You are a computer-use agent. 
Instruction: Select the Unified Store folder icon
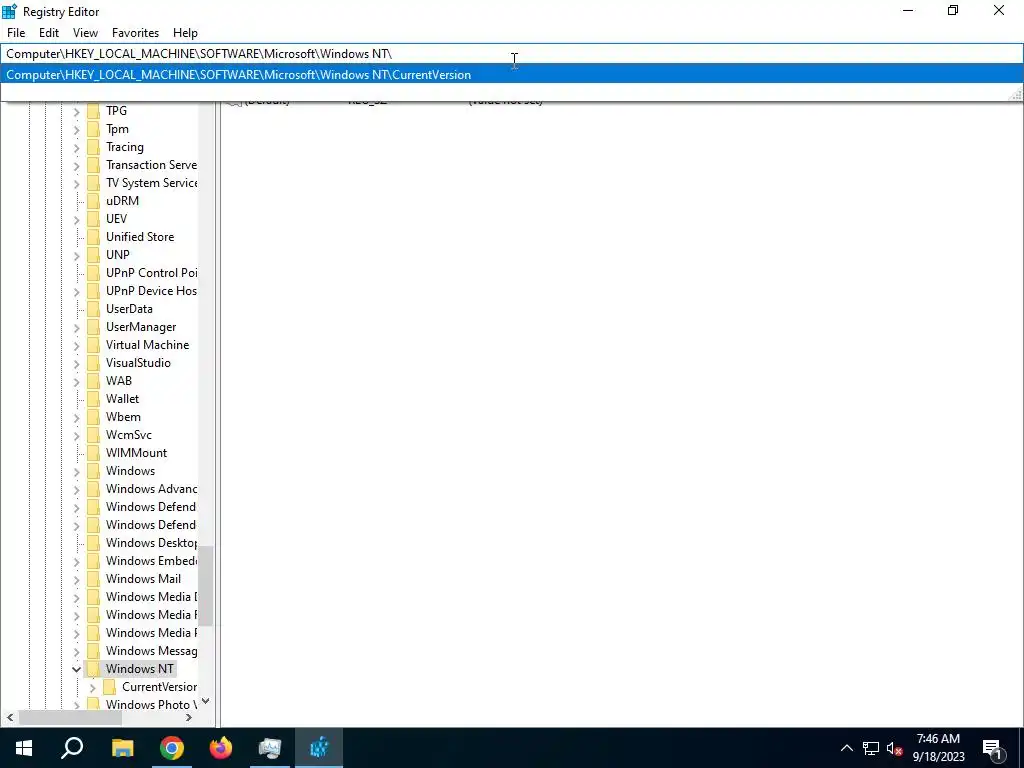click(x=93, y=236)
